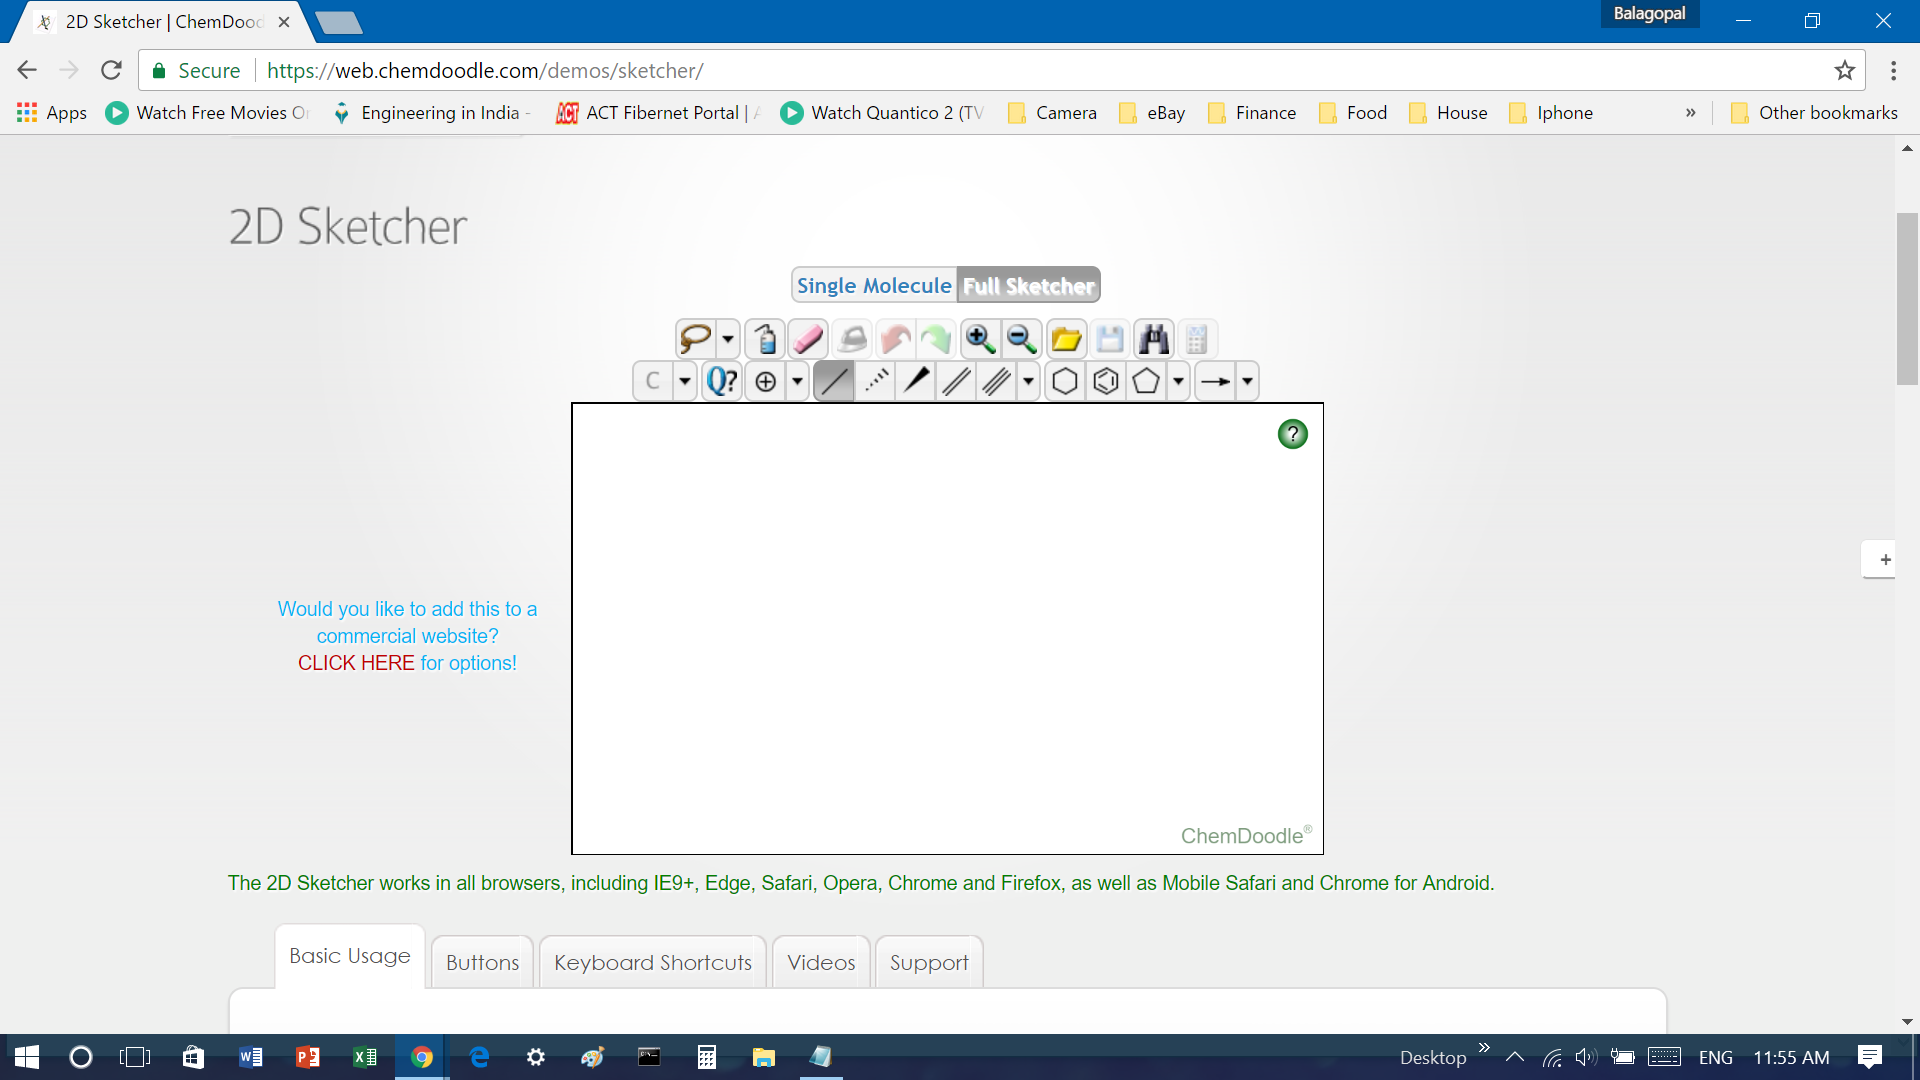
Task: Expand the selection tool dropdown
Action: click(727, 339)
